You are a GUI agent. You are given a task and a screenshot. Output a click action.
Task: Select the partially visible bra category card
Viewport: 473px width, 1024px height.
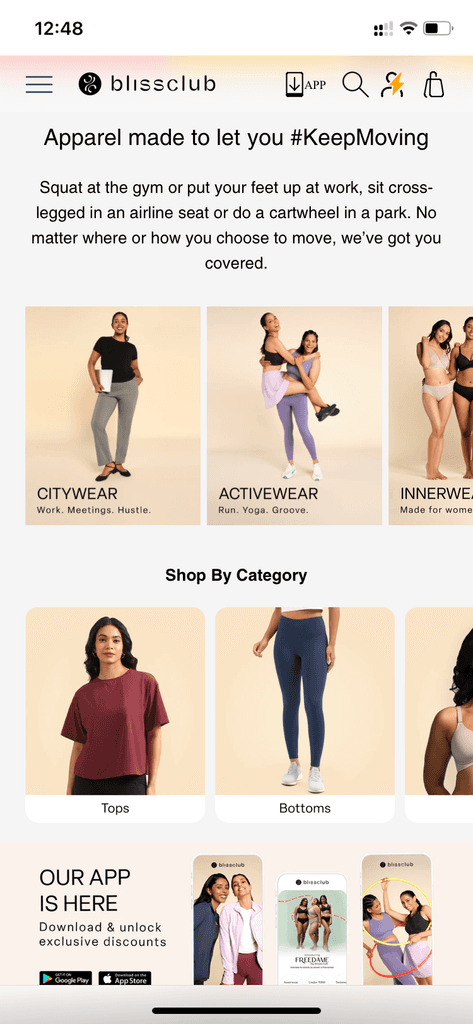[x=439, y=715]
